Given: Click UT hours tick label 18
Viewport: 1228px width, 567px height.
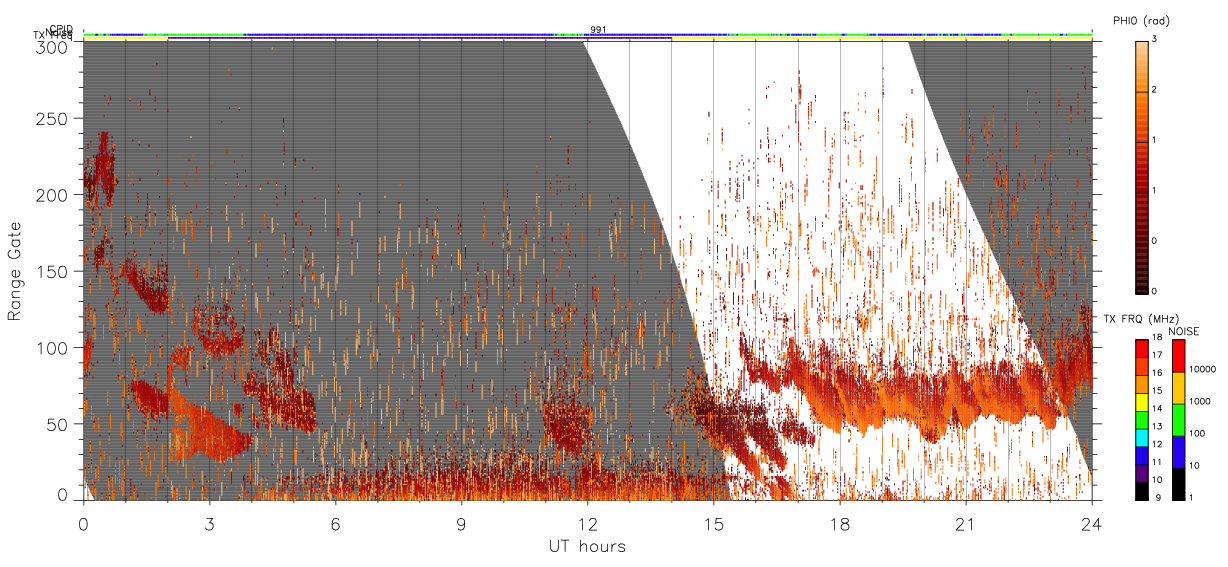Looking at the screenshot, I should [839, 523].
